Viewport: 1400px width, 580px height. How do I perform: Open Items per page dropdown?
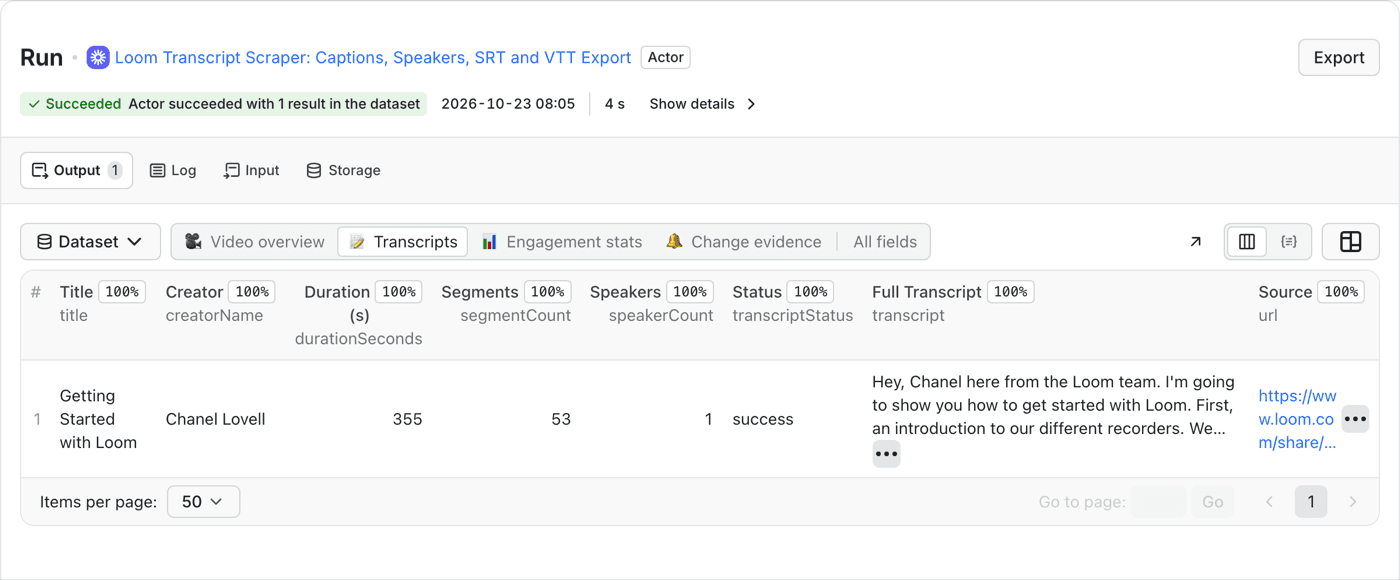click(203, 502)
